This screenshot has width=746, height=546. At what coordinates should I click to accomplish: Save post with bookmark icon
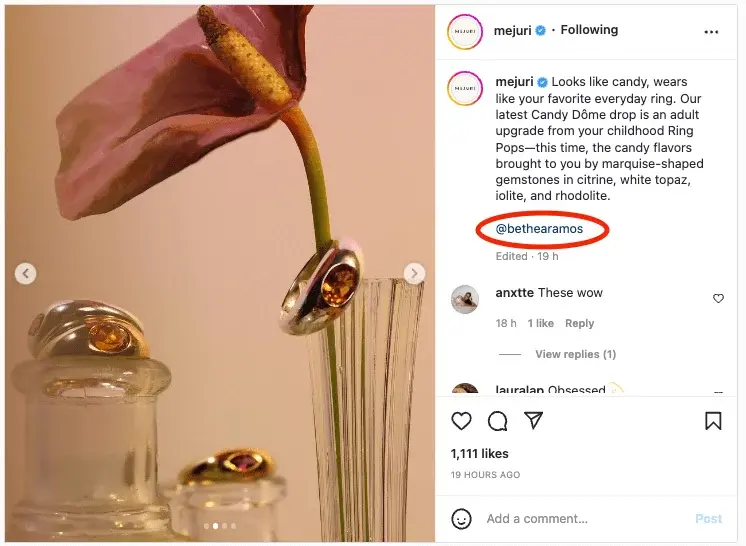[x=713, y=421]
